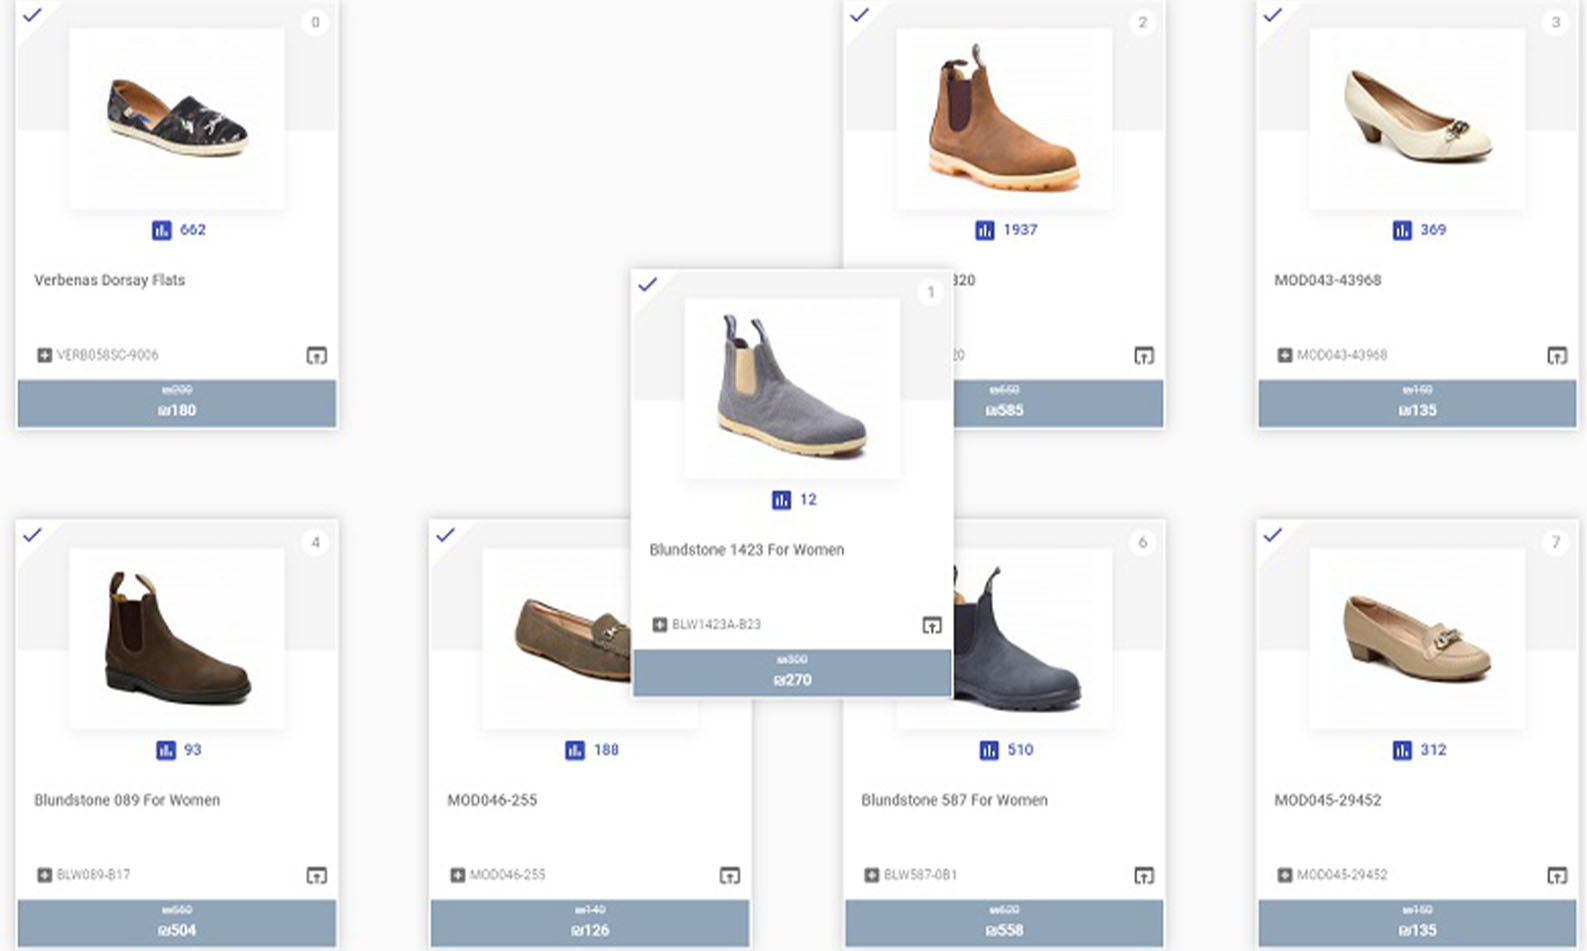Open statistics icon beside the number 12
The height and width of the screenshot is (951, 1587).
(x=781, y=500)
